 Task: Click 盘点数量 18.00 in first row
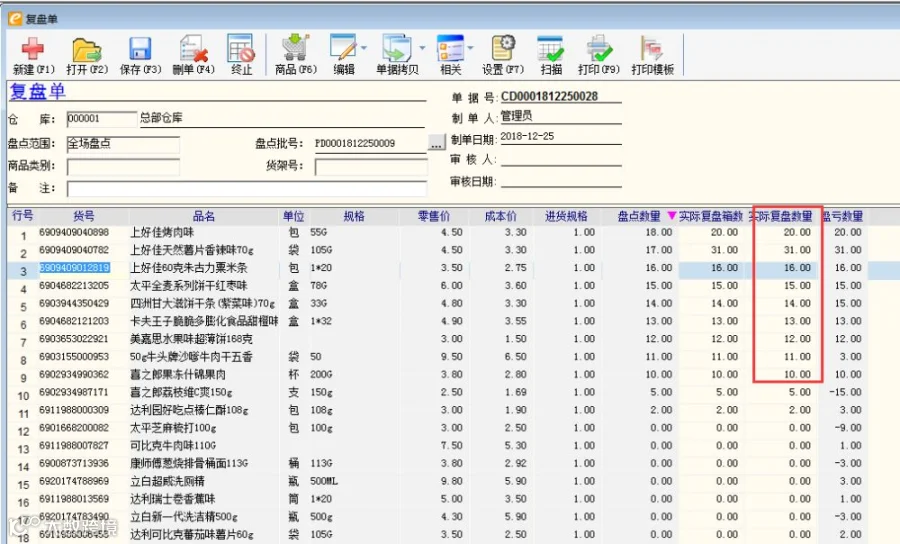658,232
